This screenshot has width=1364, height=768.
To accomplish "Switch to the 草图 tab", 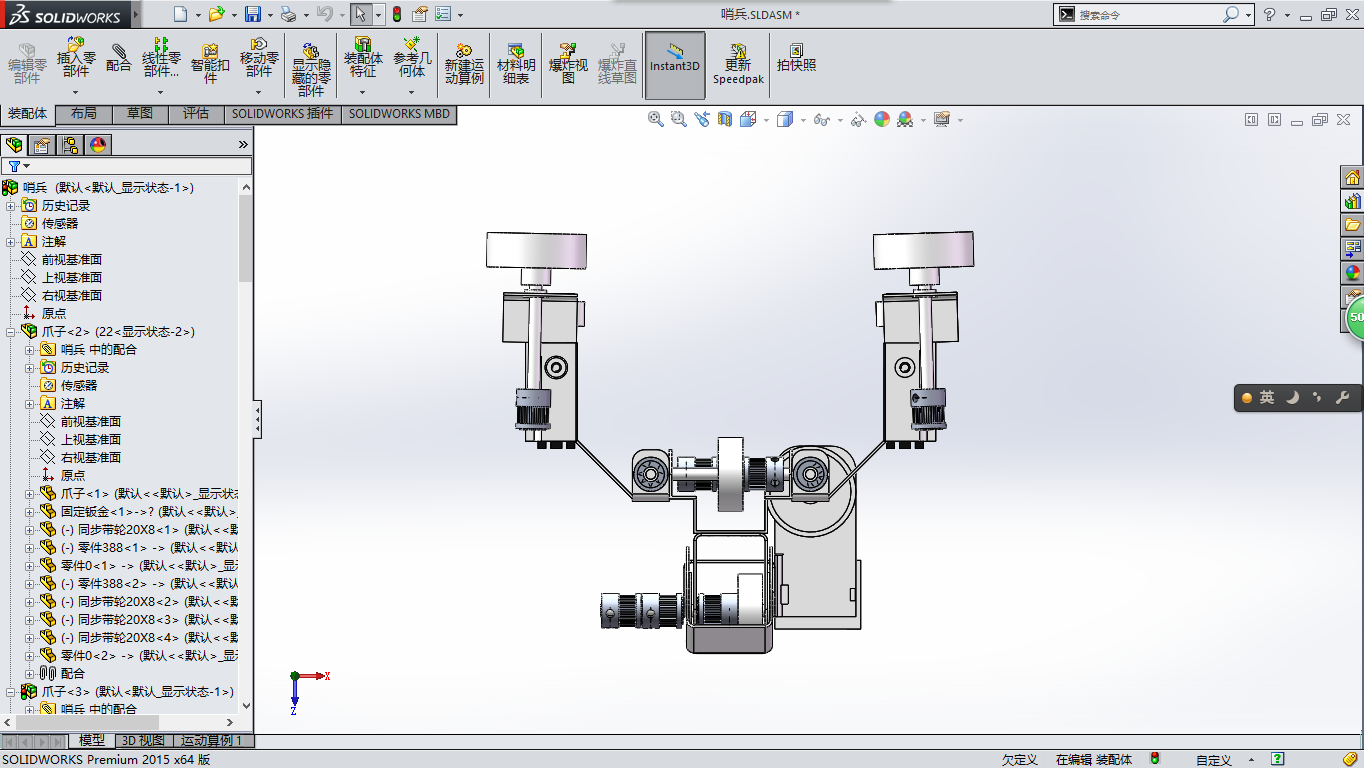I will pyautogui.click(x=140, y=114).
